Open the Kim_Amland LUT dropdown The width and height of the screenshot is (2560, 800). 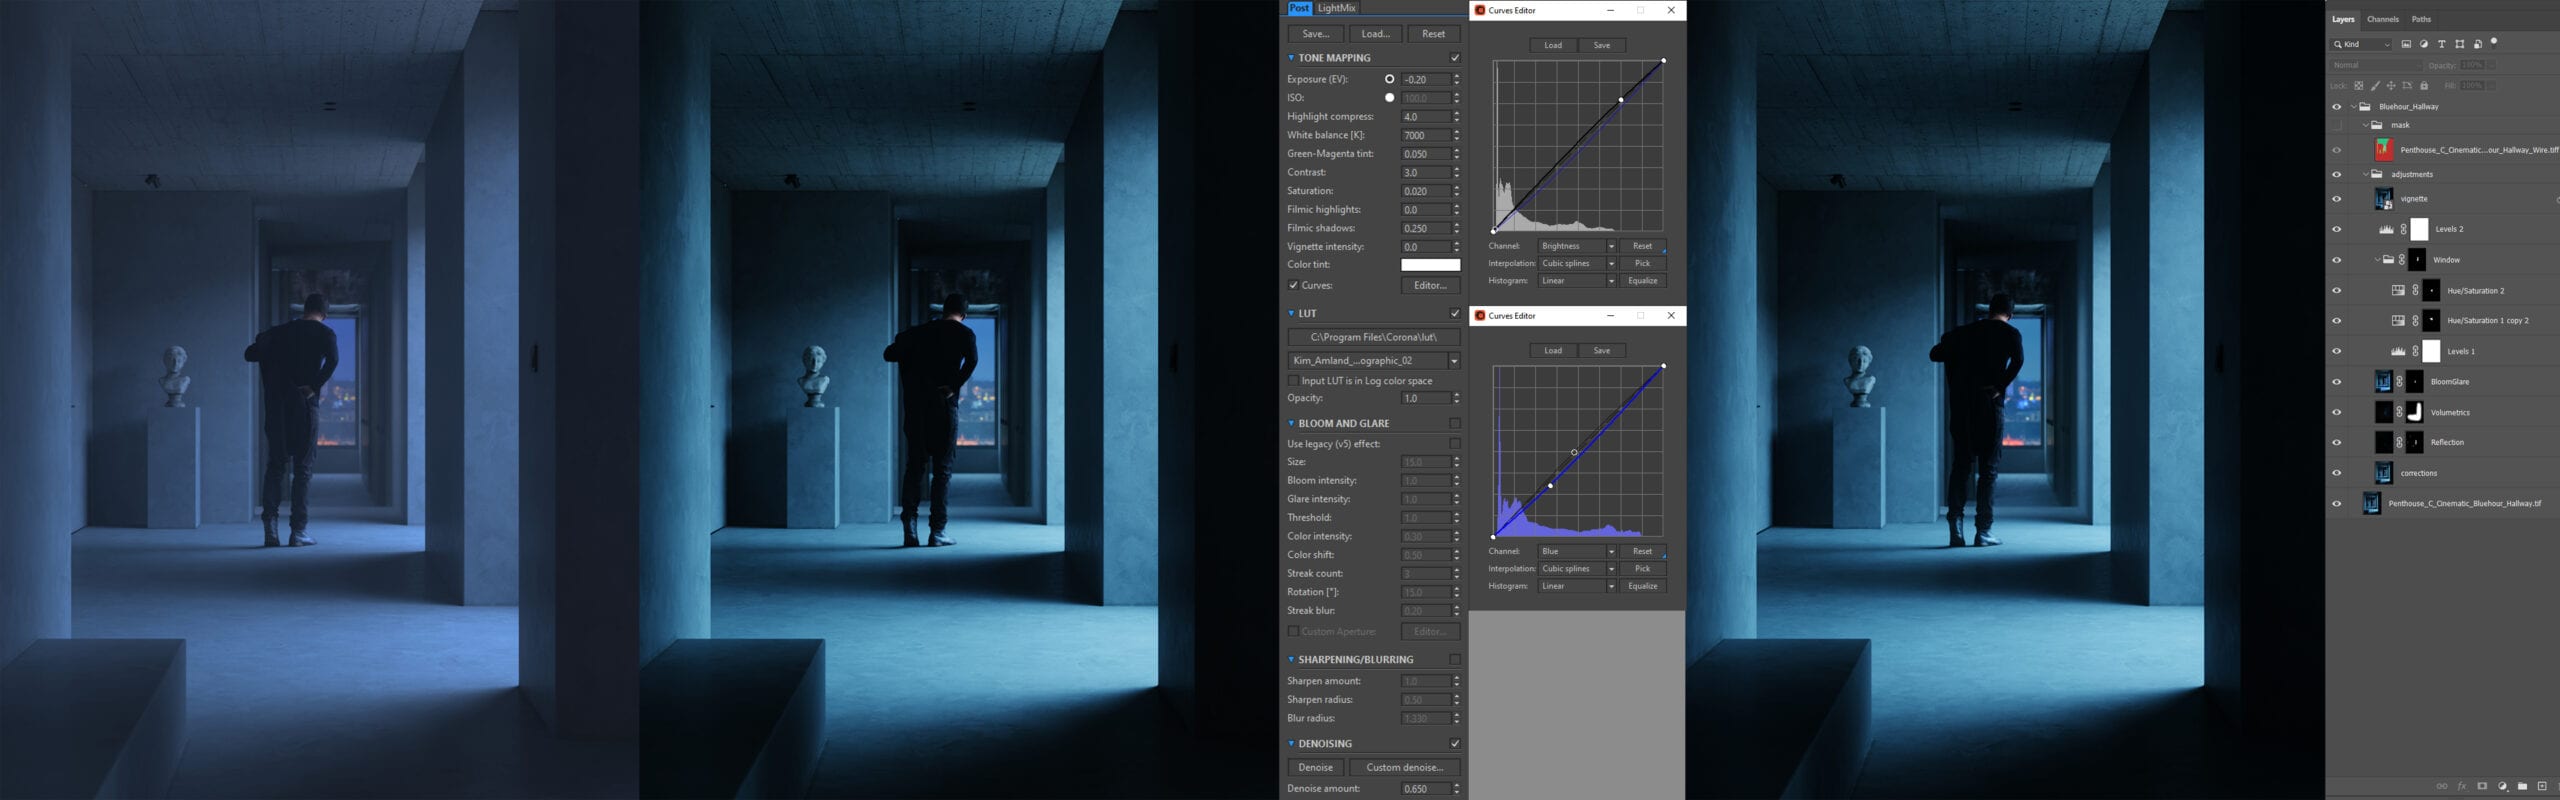(x=1453, y=361)
